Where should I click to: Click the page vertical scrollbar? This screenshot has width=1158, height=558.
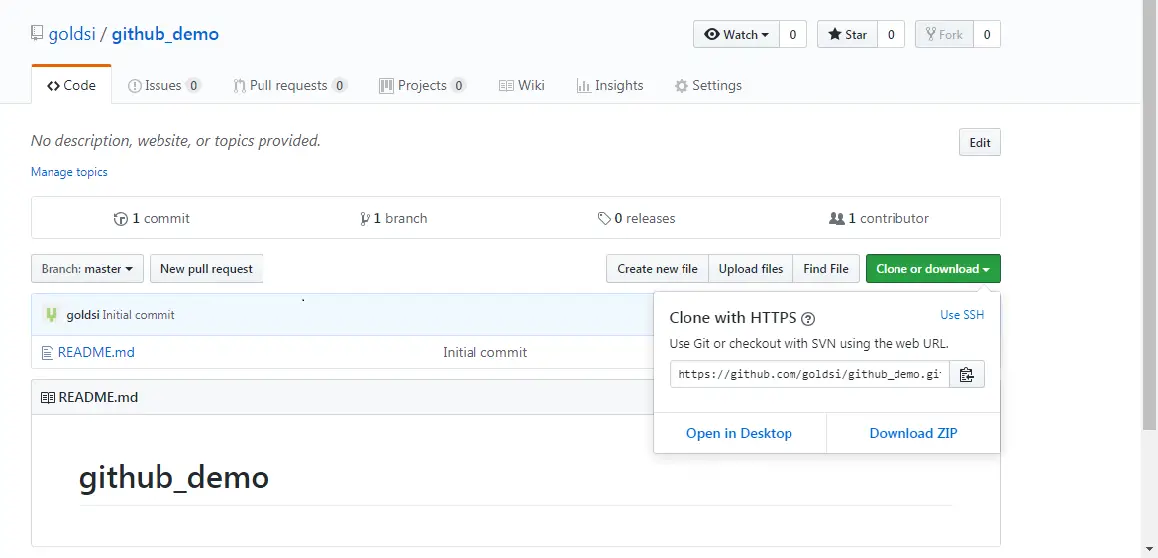1150,214
